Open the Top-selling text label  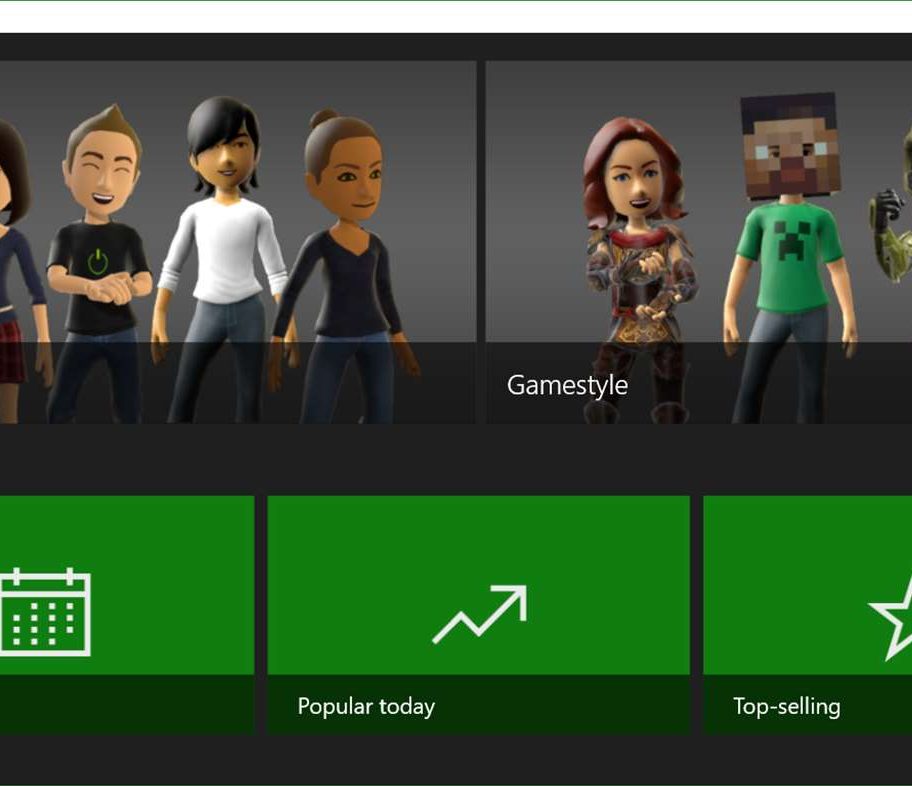click(786, 706)
